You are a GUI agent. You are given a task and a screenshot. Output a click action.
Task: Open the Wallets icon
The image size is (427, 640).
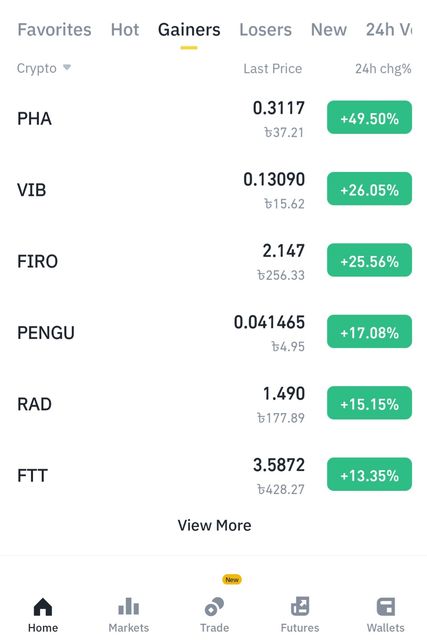[385, 607]
